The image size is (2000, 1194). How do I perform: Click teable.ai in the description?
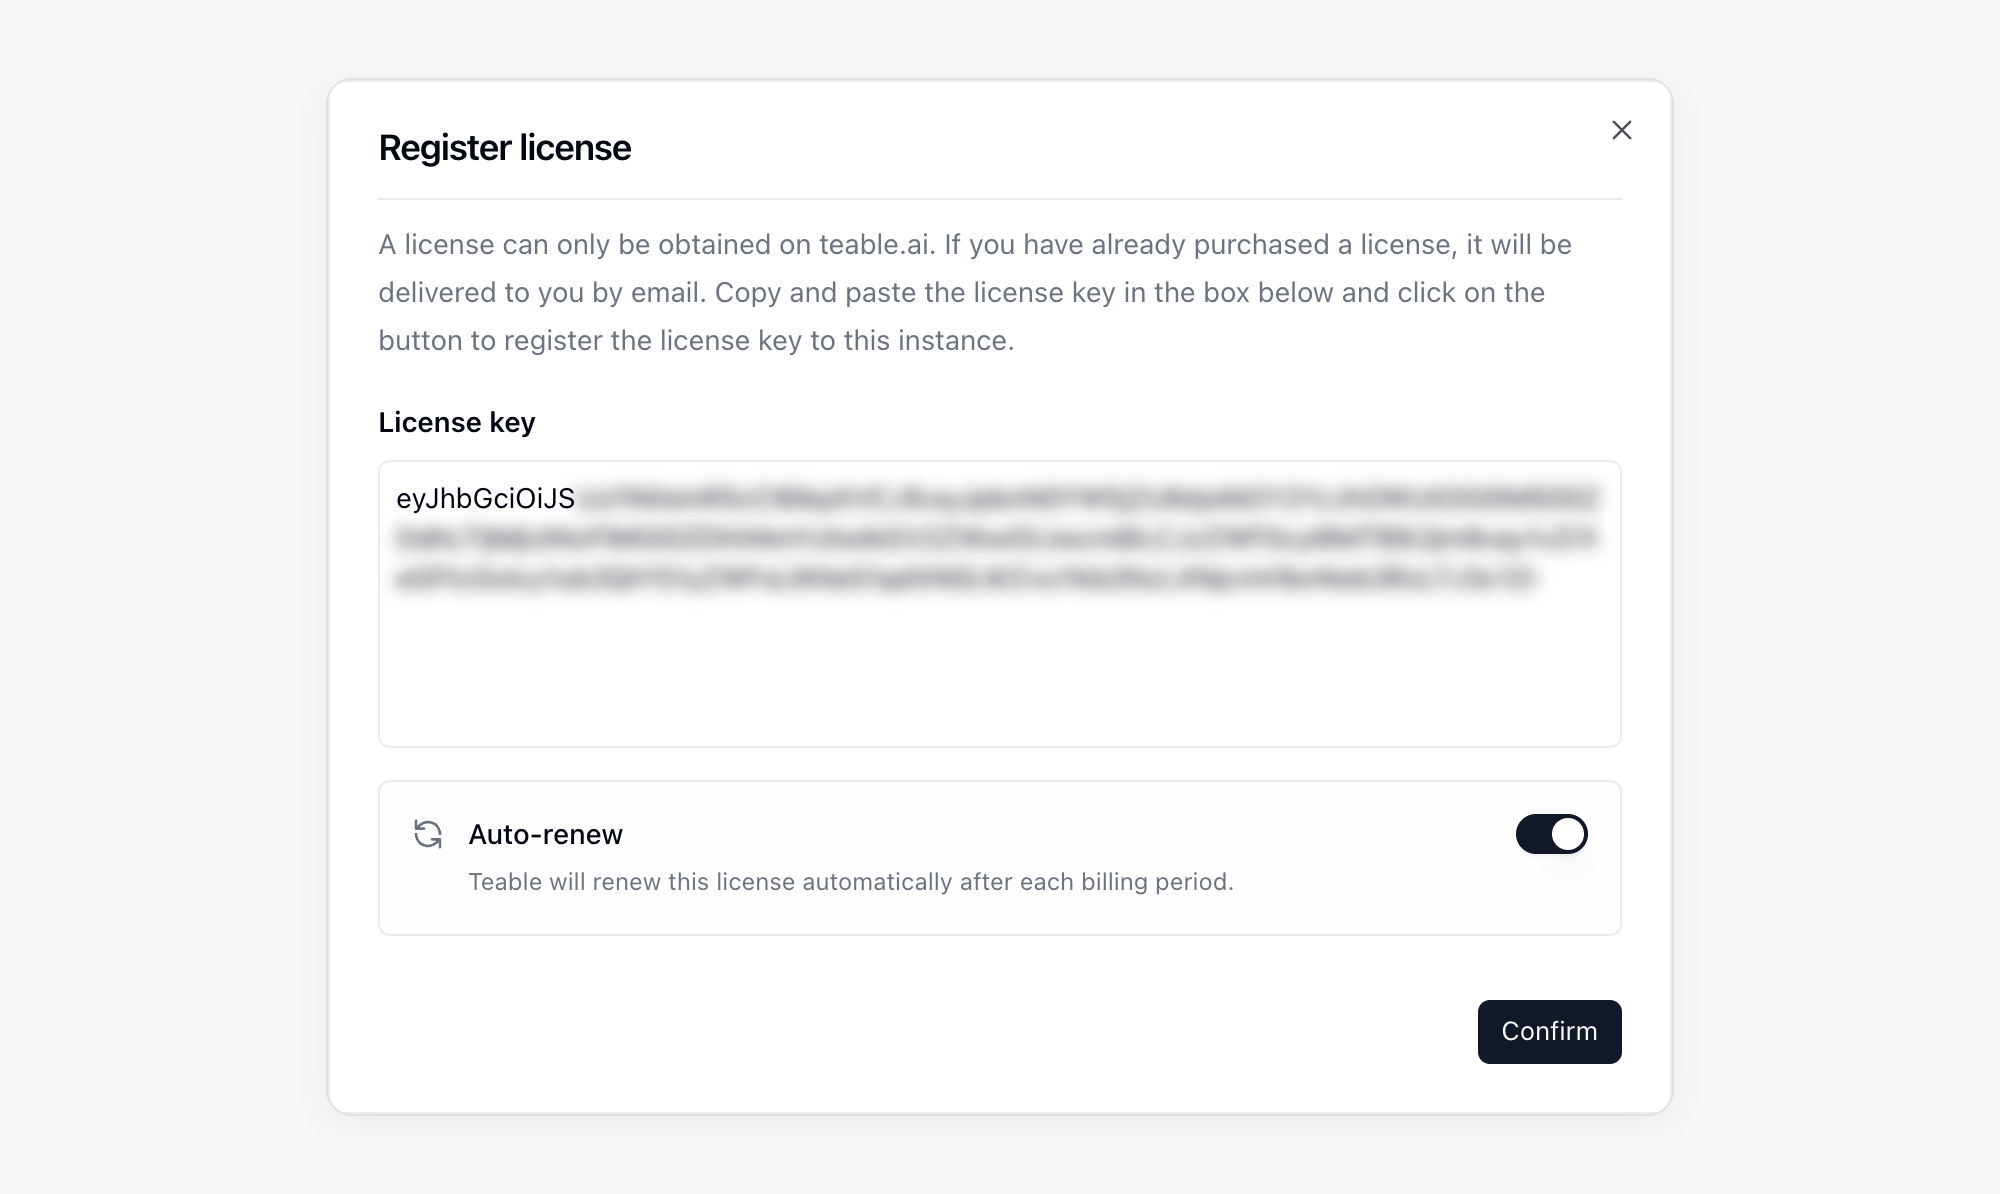(x=875, y=245)
